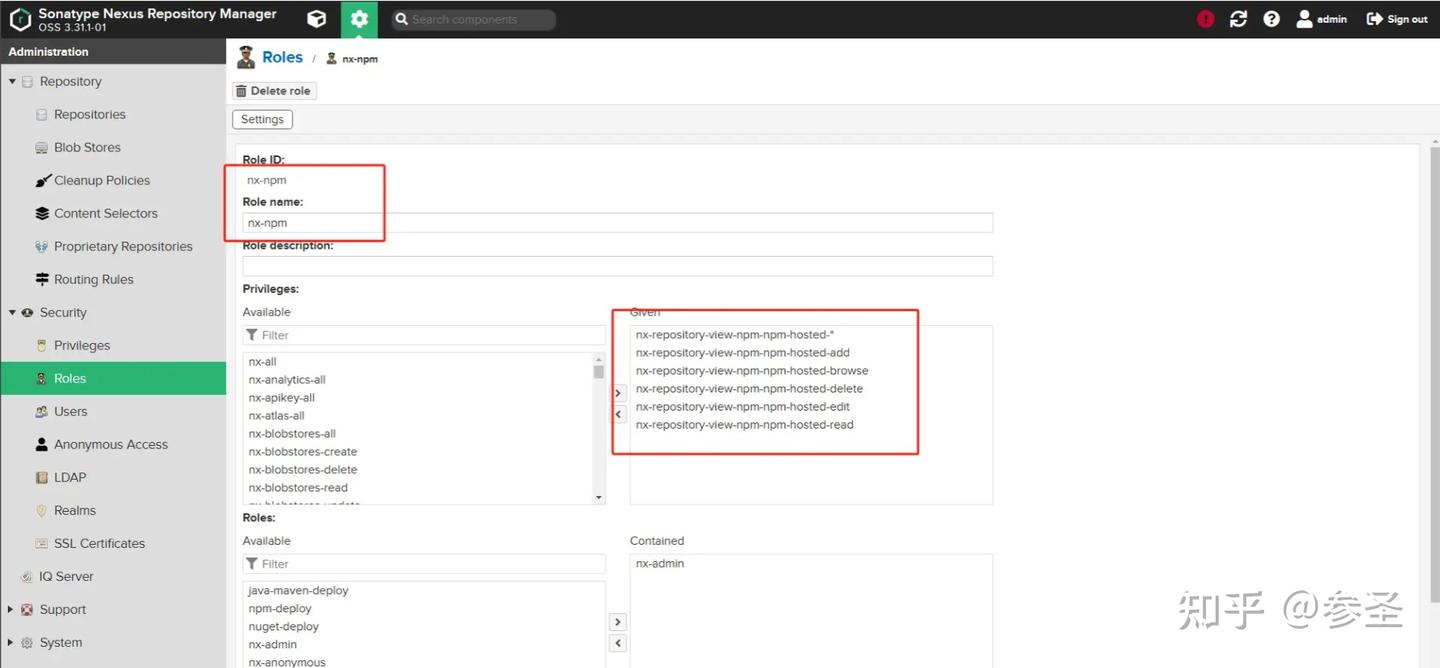1440x668 pixels.
Task: Click the Sign out icon
Action: (x=1375, y=19)
